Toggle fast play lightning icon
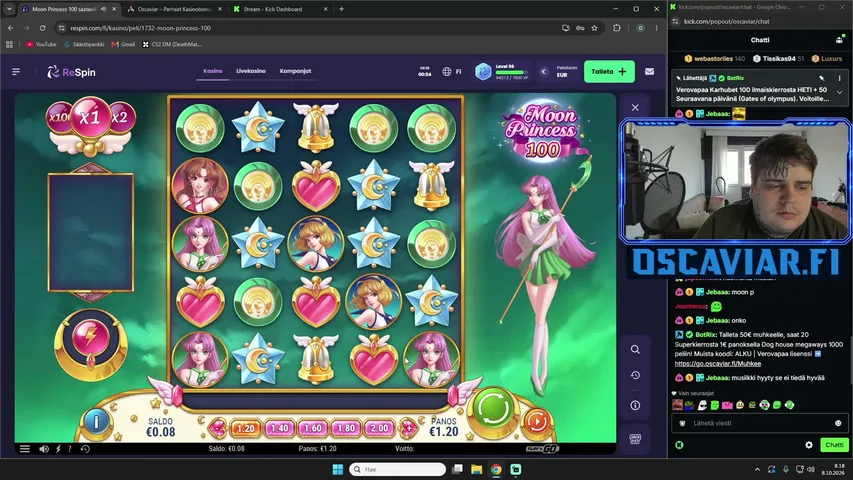The width and height of the screenshot is (853, 480). [58, 449]
